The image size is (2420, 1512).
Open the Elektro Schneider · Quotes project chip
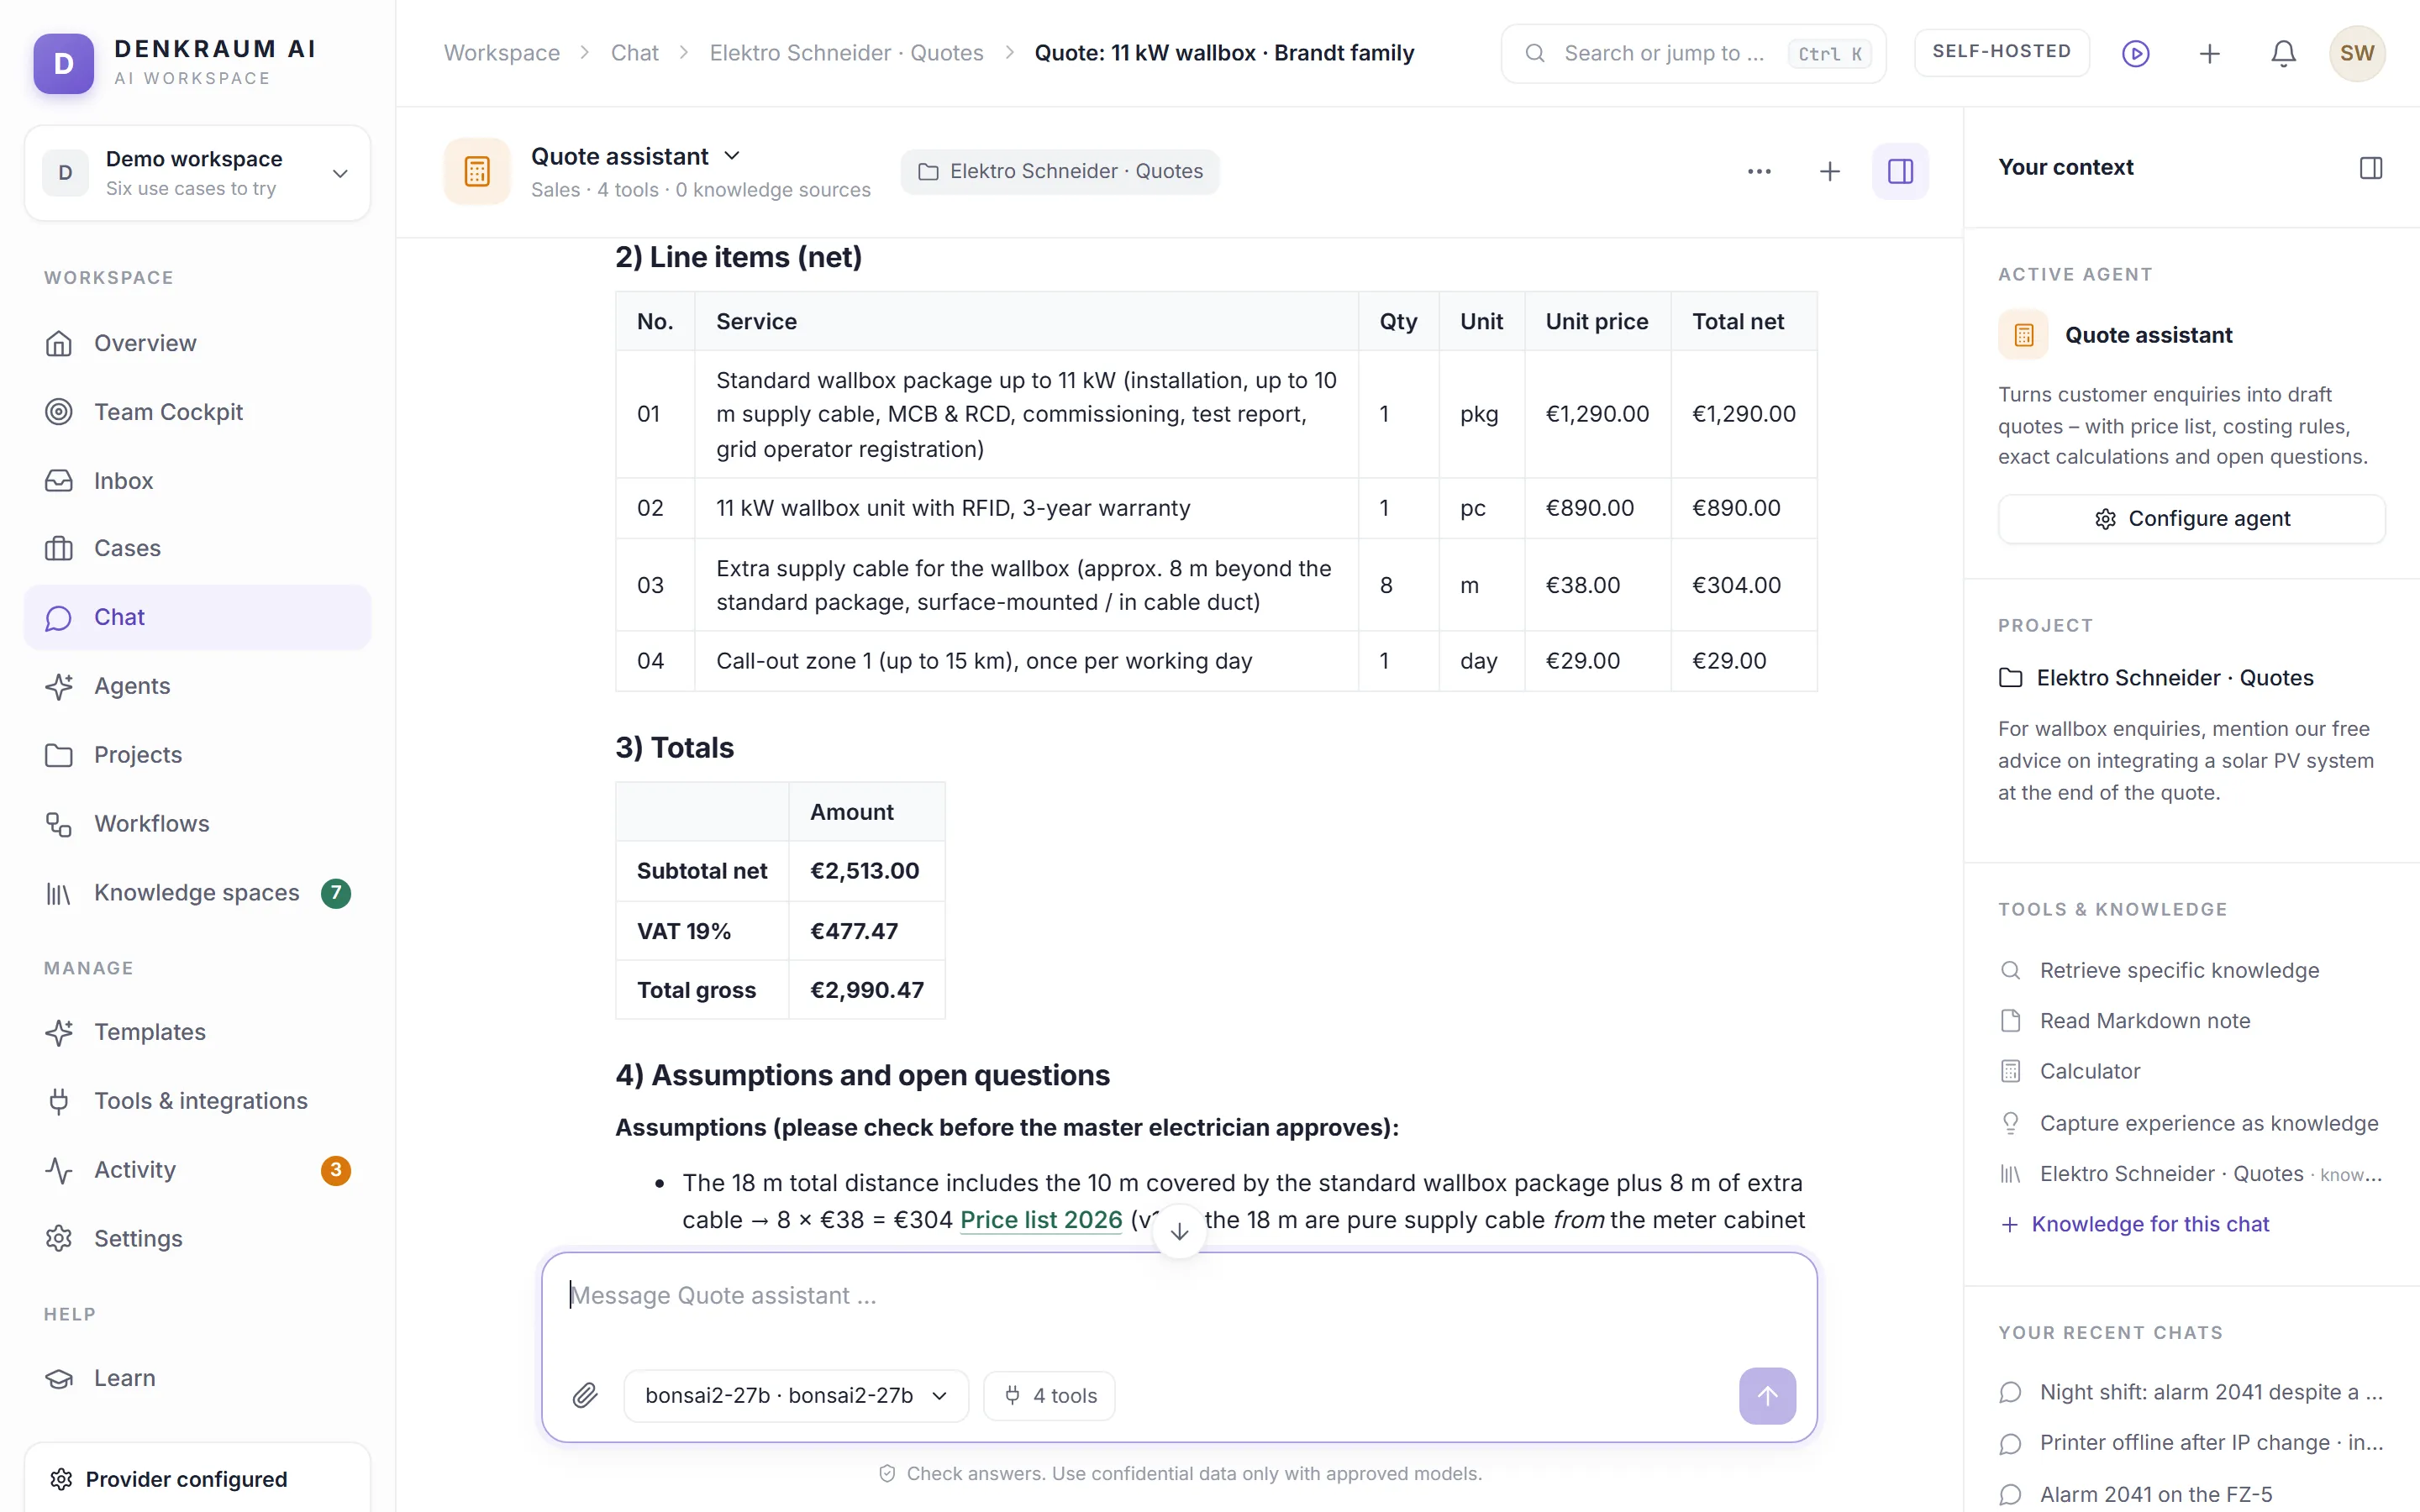point(1060,171)
